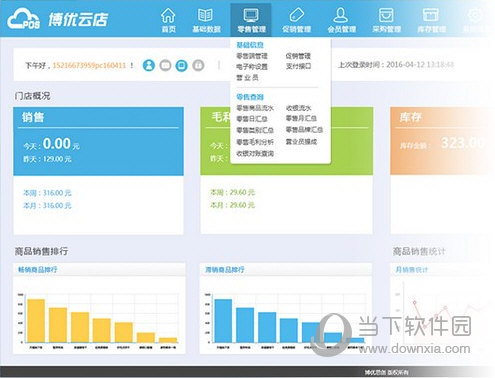The height and width of the screenshot is (378, 495).
Task: Choose 促销管理 inside the 基础信息 dropdown section
Action: tap(298, 56)
